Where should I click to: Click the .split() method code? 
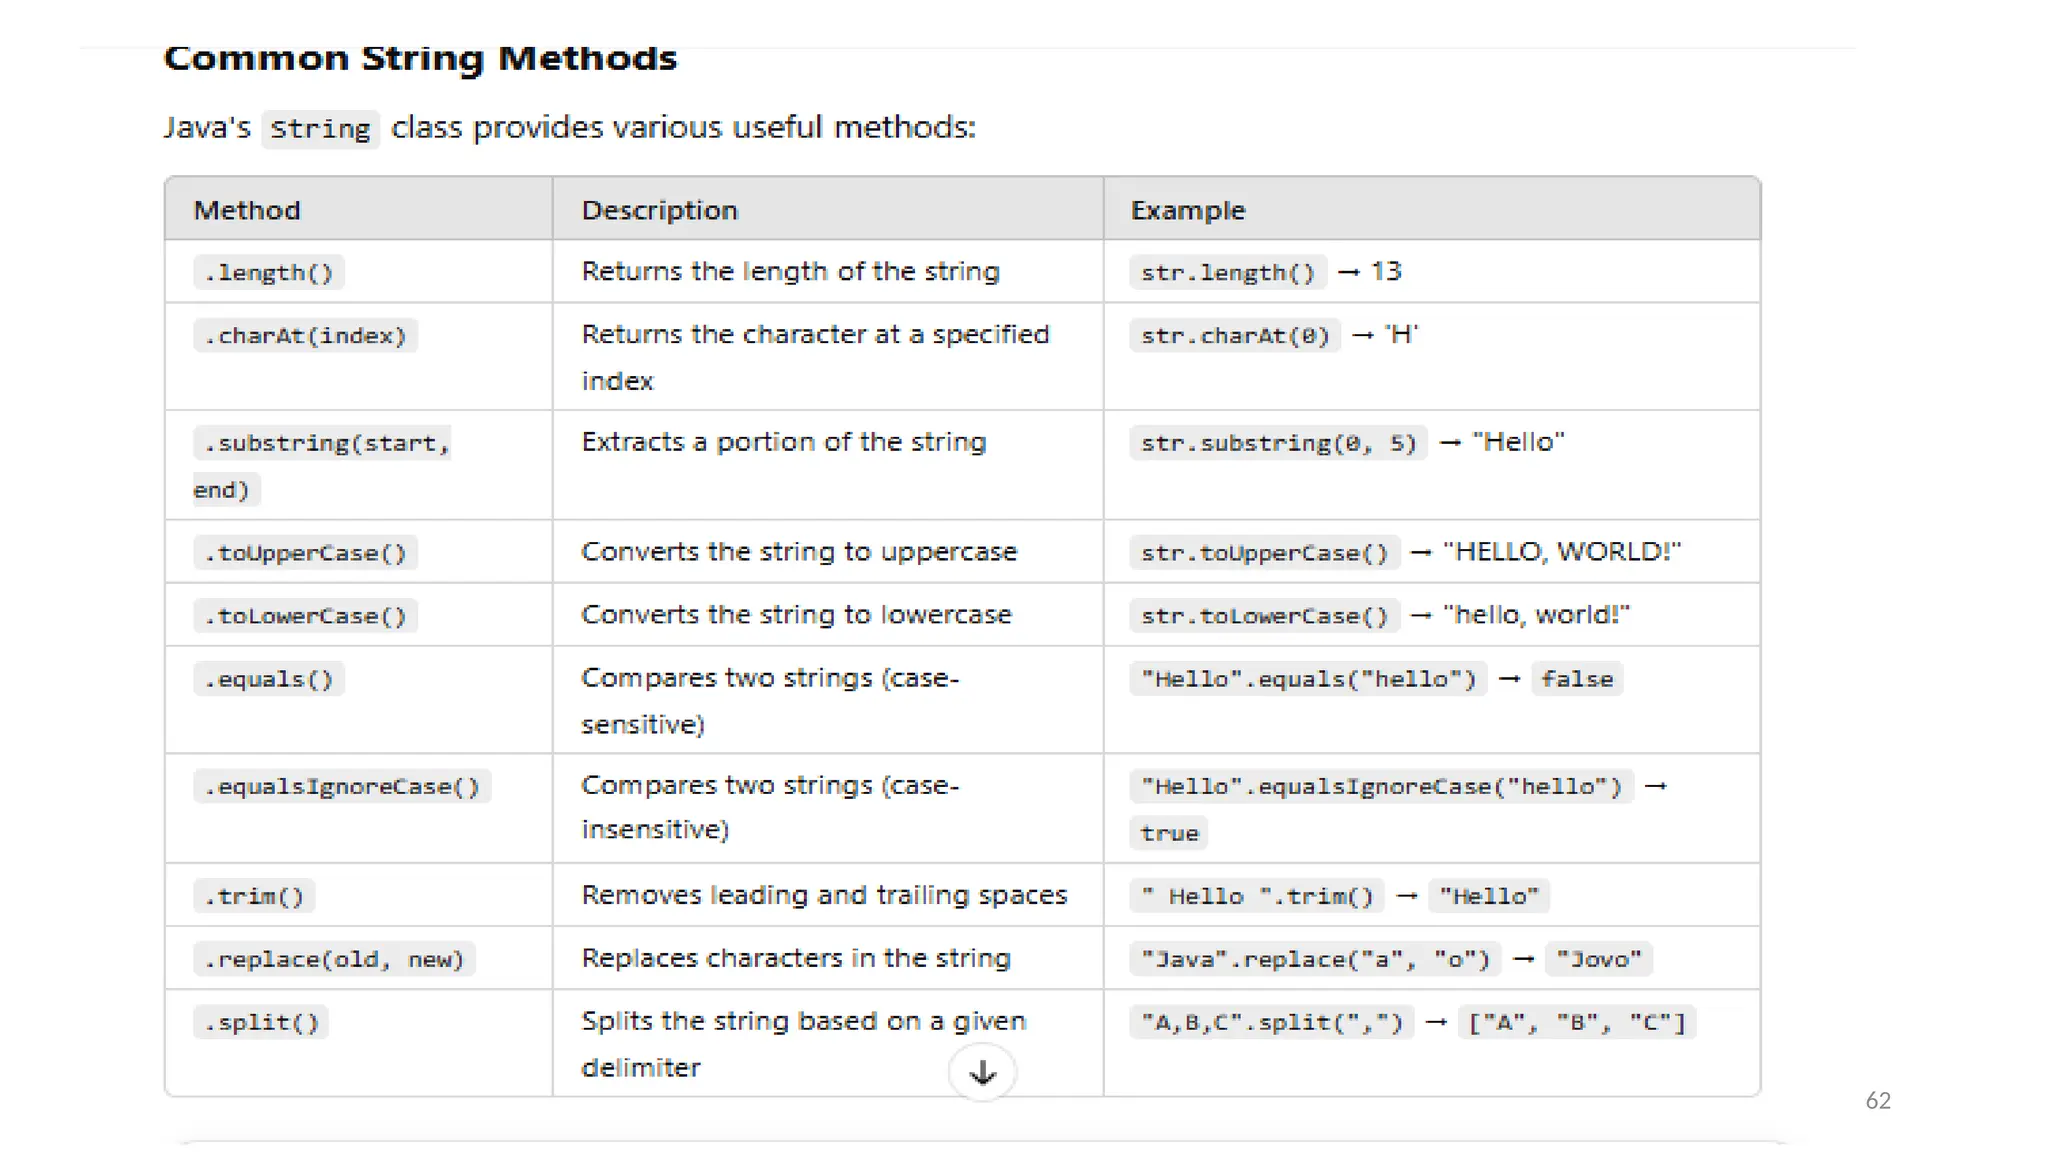pyautogui.click(x=261, y=1022)
